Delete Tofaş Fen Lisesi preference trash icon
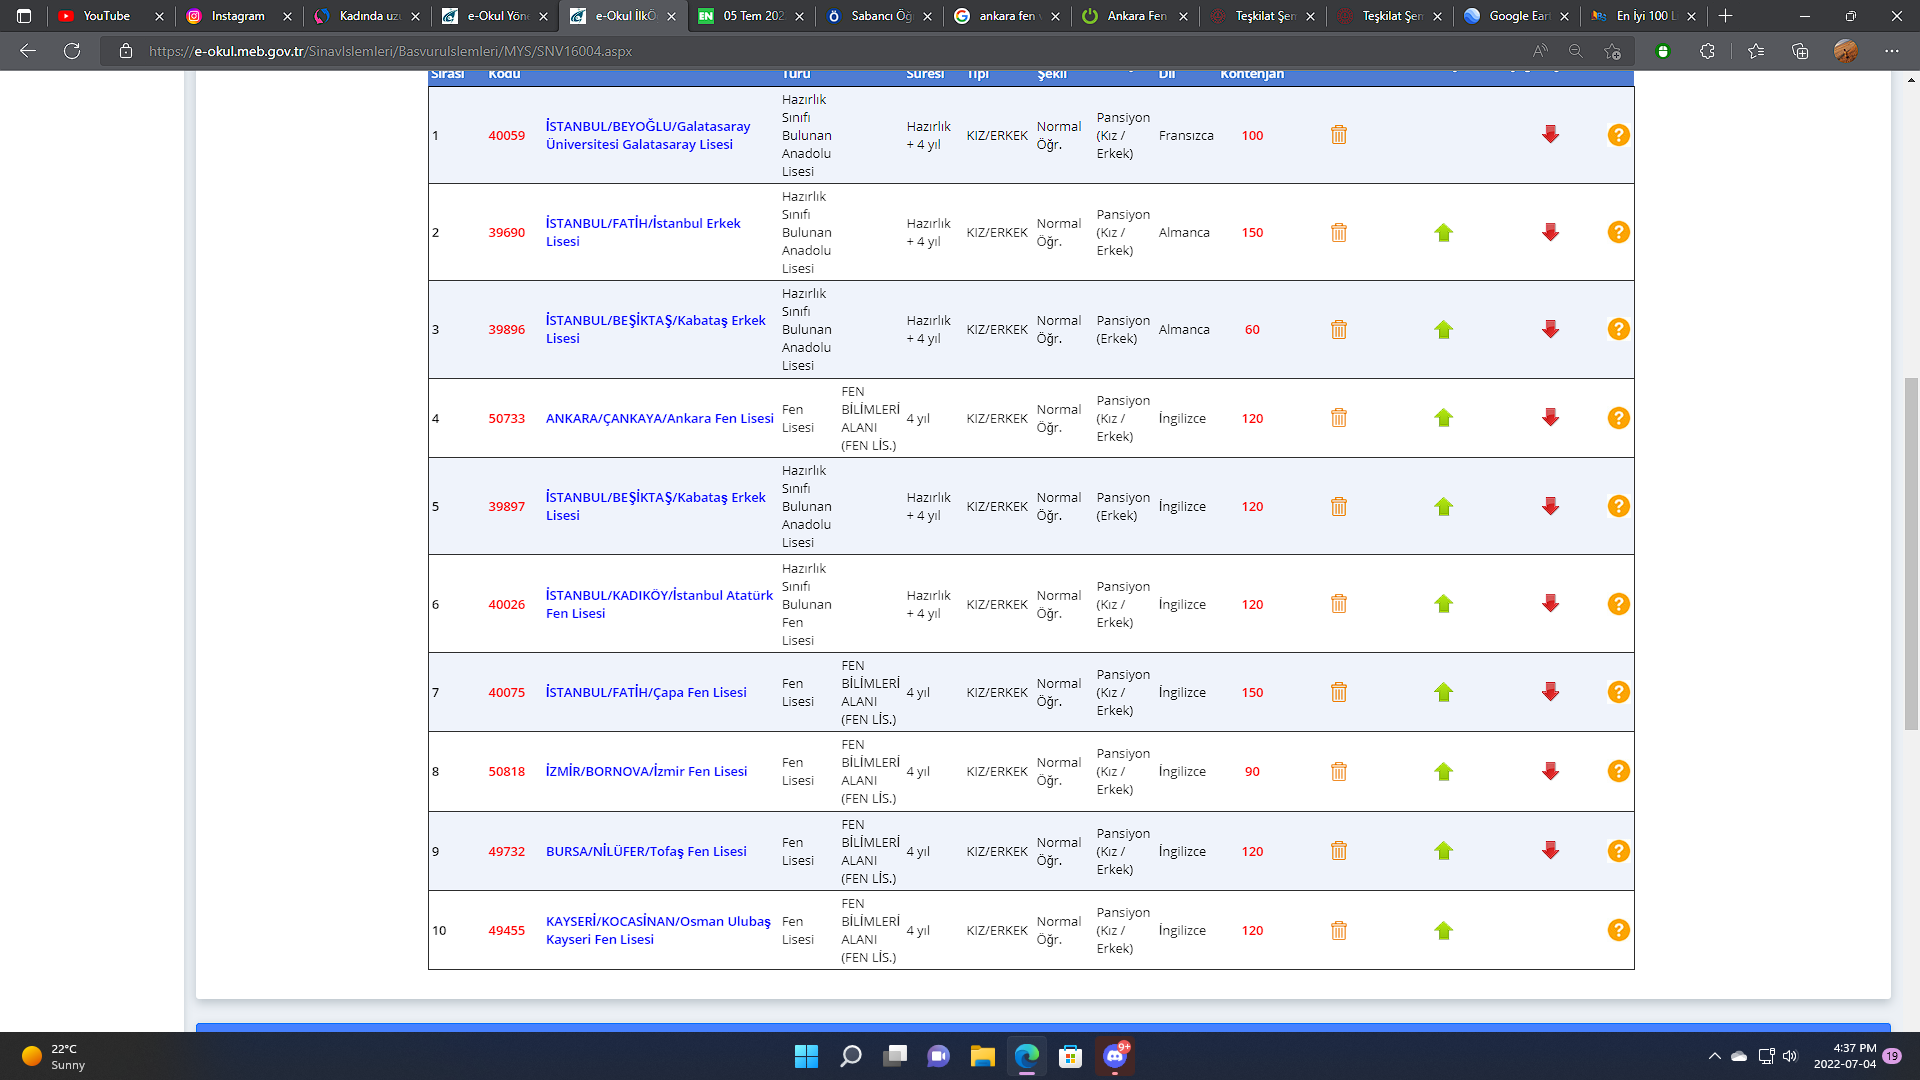The image size is (1920, 1080). point(1338,851)
